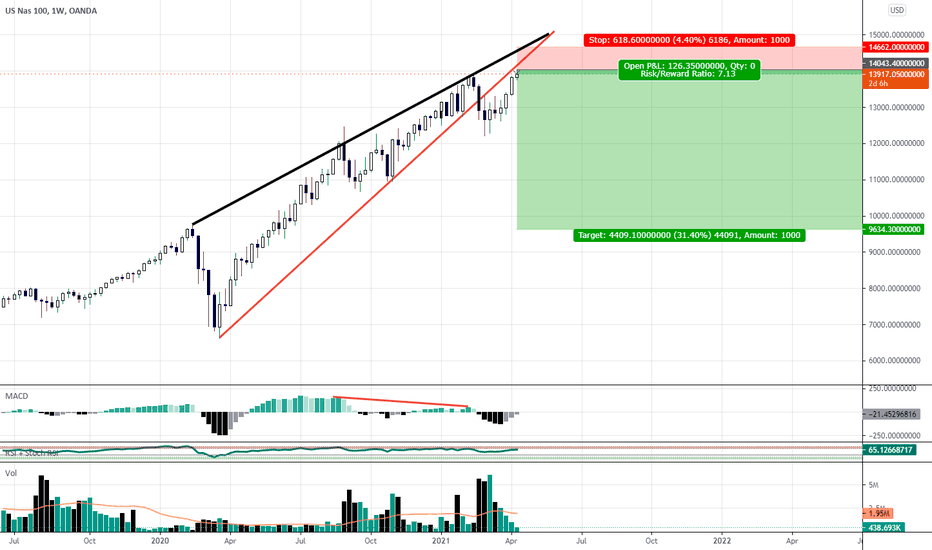
Task: Select the red Stop label of the short position
Action: click(x=689, y=40)
